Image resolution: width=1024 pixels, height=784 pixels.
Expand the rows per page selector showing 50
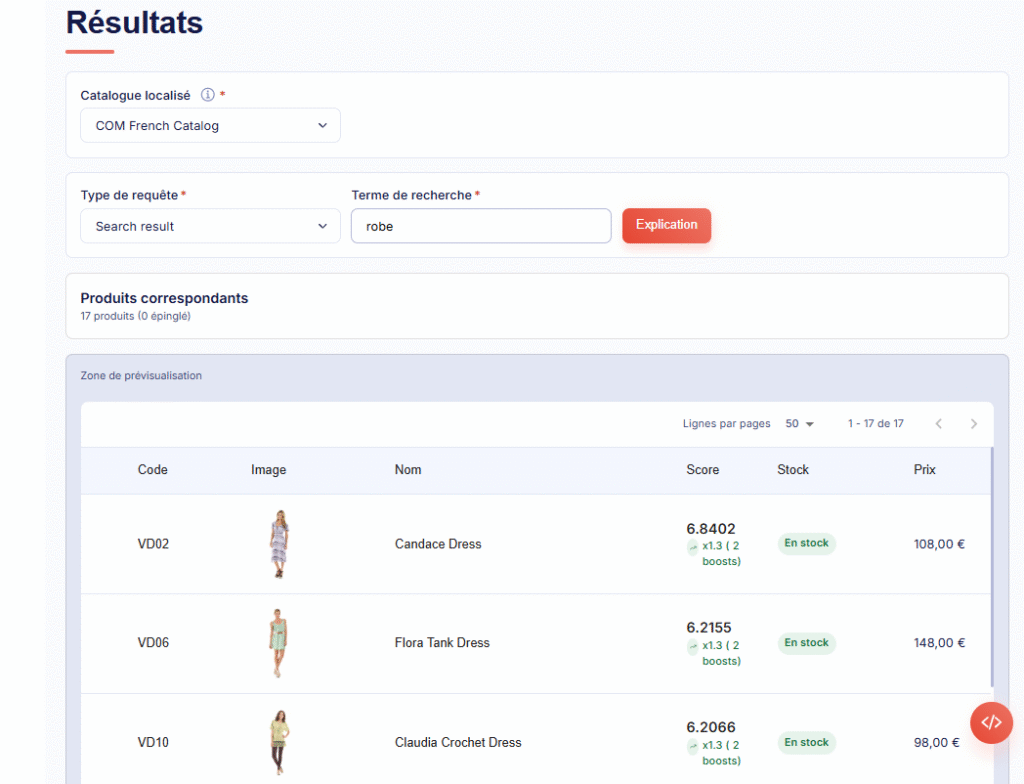tap(799, 424)
